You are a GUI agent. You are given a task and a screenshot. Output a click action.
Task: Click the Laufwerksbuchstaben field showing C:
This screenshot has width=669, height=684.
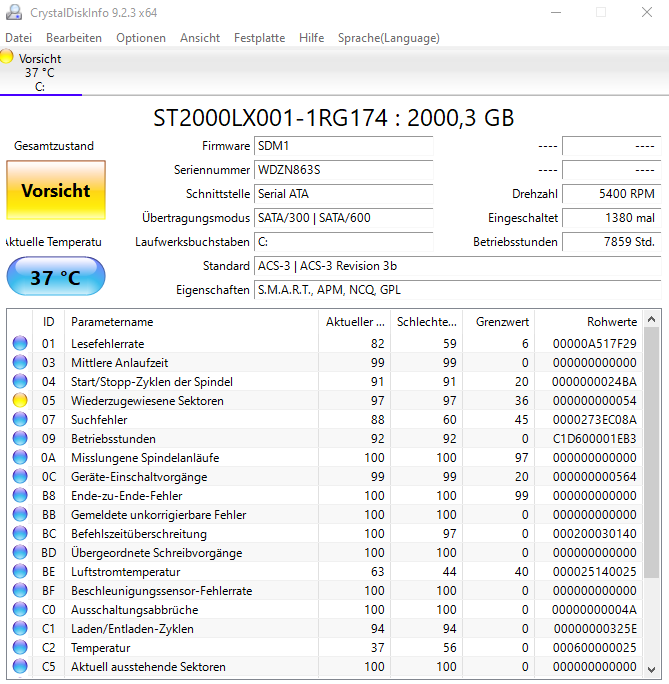point(344,242)
